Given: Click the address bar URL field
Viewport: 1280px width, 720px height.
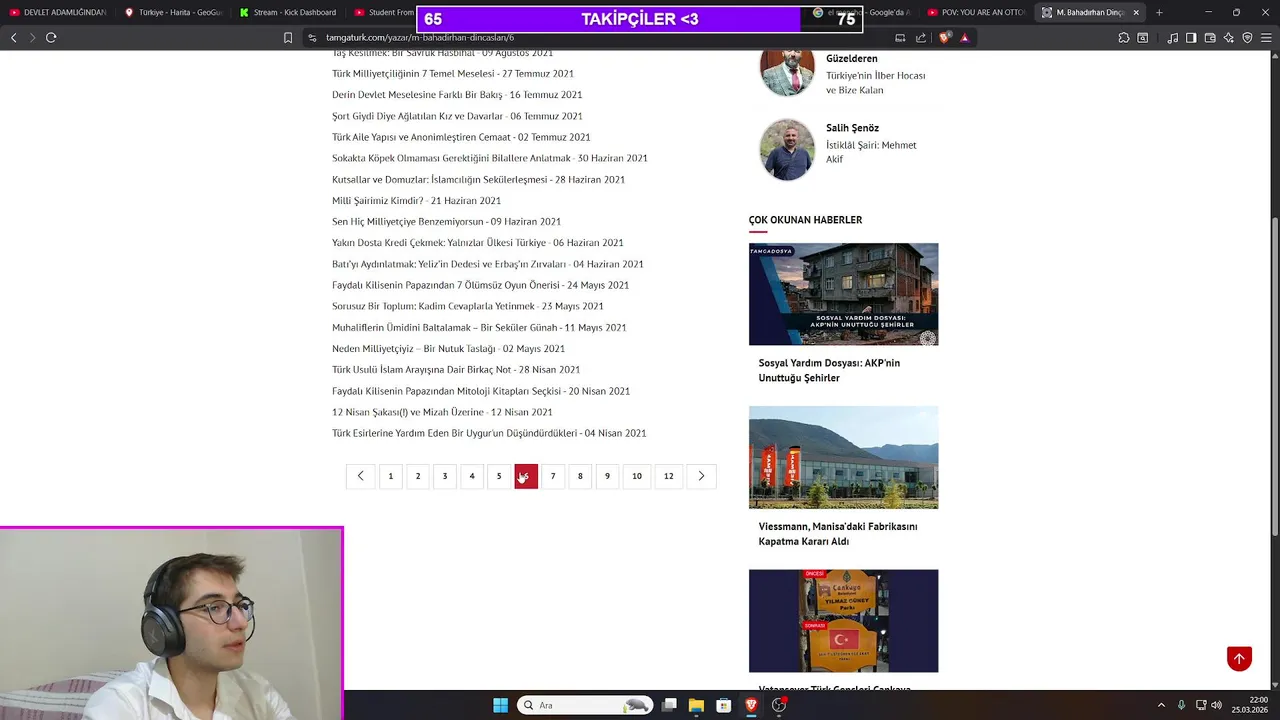Looking at the screenshot, I should [x=600, y=37].
